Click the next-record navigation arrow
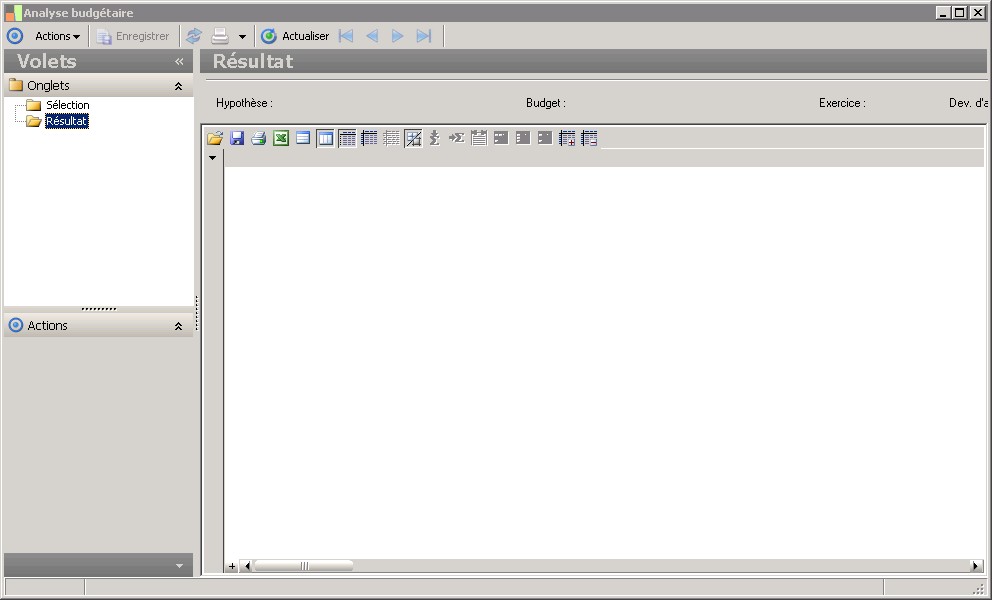The image size is (992, 600). 398,36
